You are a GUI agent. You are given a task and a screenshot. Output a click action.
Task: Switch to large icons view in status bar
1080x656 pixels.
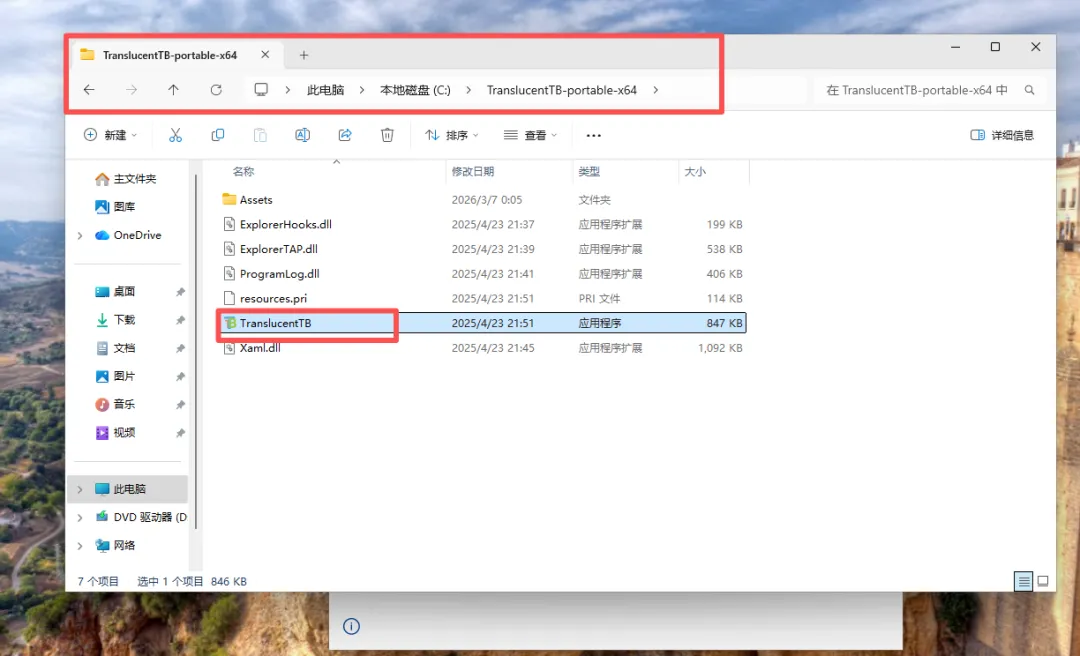(1043, 582)
